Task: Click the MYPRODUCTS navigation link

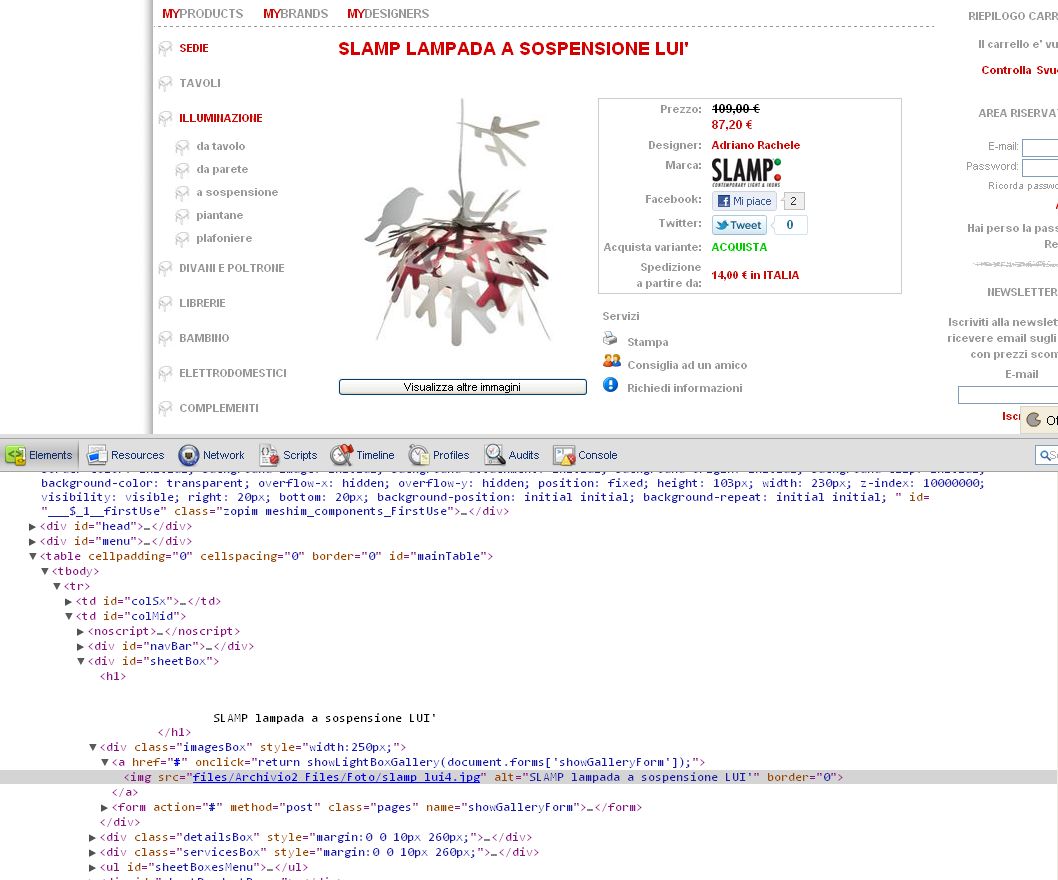Action: tap(202, 13)
